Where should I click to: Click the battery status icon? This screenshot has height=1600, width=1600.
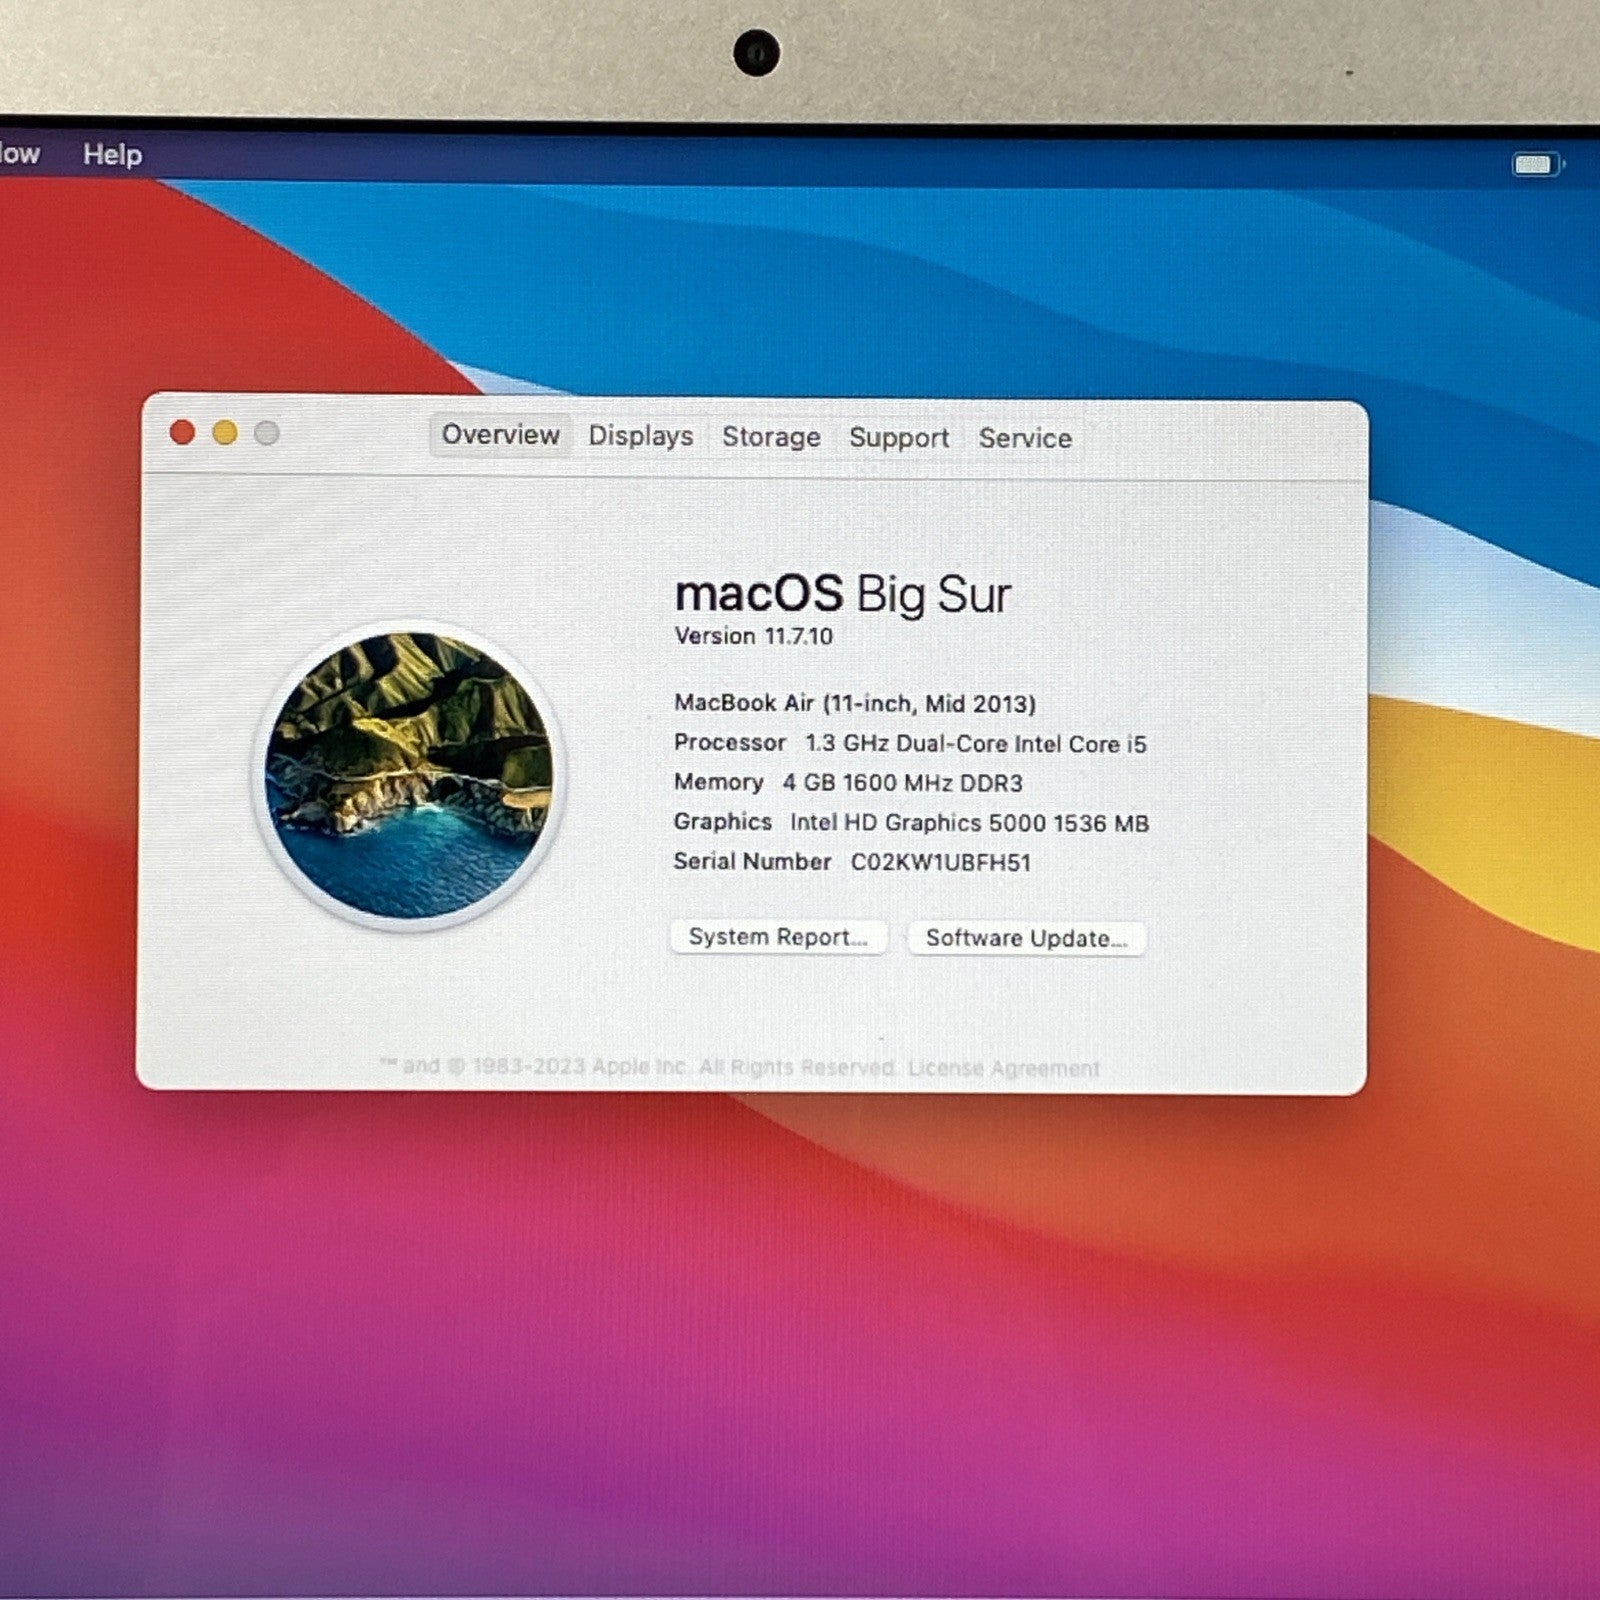click(1538, 164)
